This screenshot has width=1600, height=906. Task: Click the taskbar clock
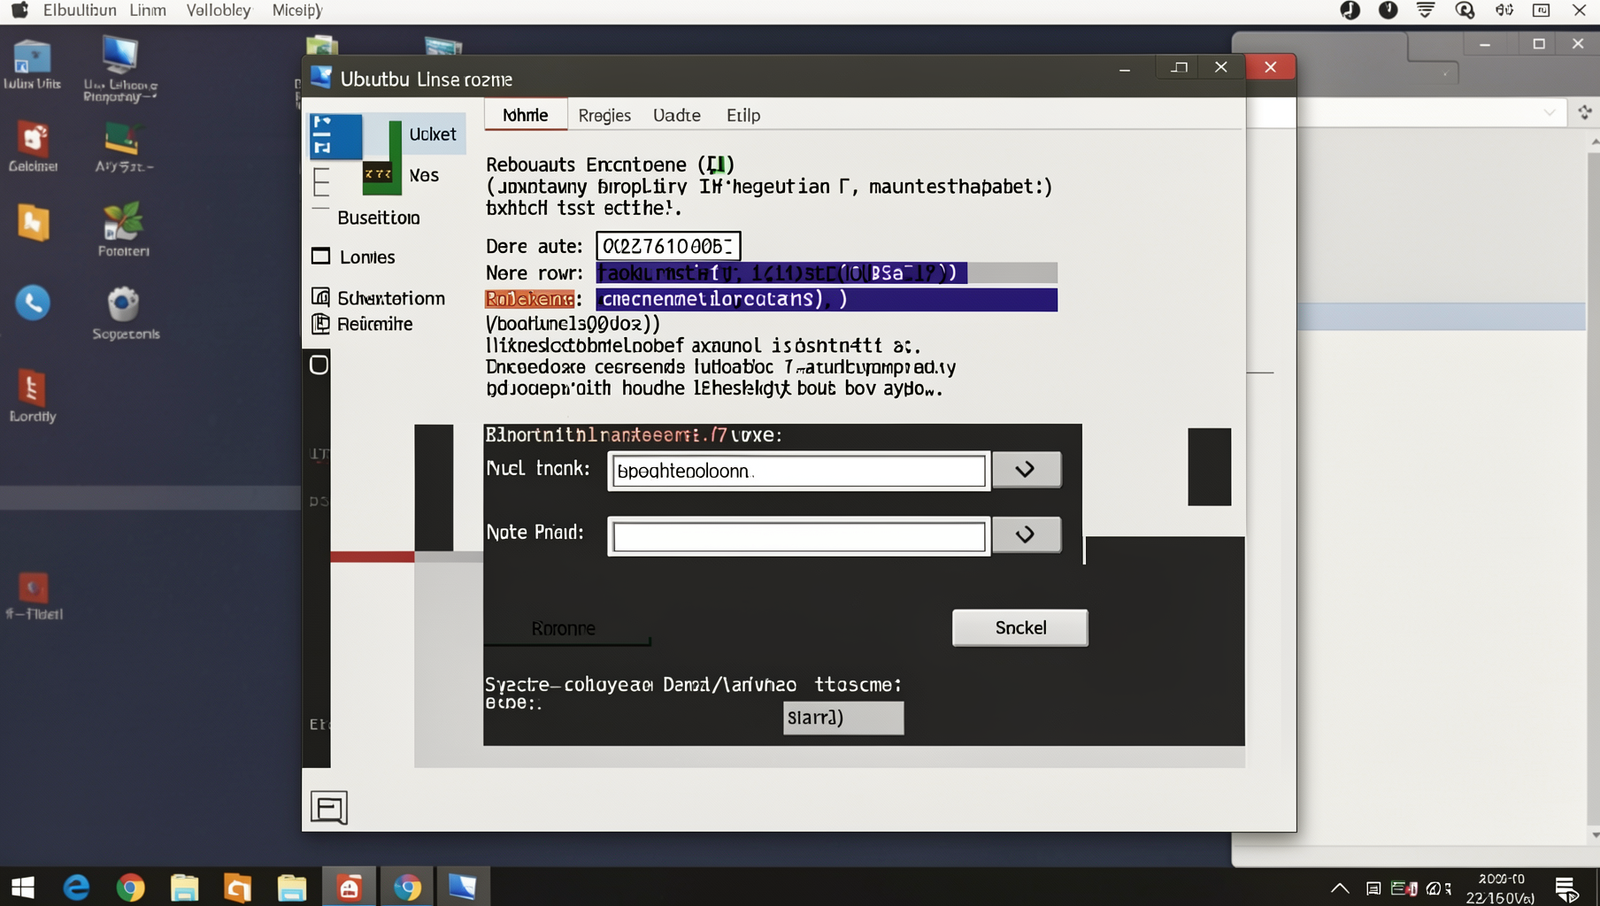coord(1500,888)
